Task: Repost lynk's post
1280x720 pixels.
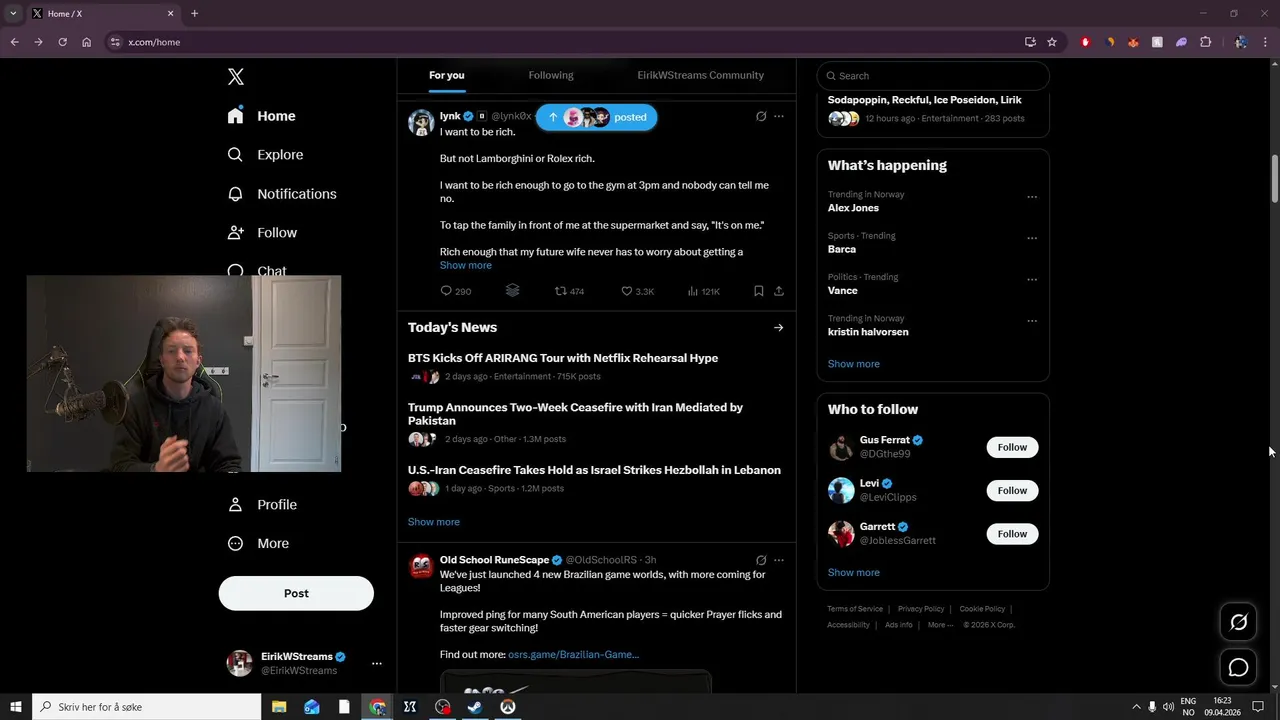Action: click(569, 291)
